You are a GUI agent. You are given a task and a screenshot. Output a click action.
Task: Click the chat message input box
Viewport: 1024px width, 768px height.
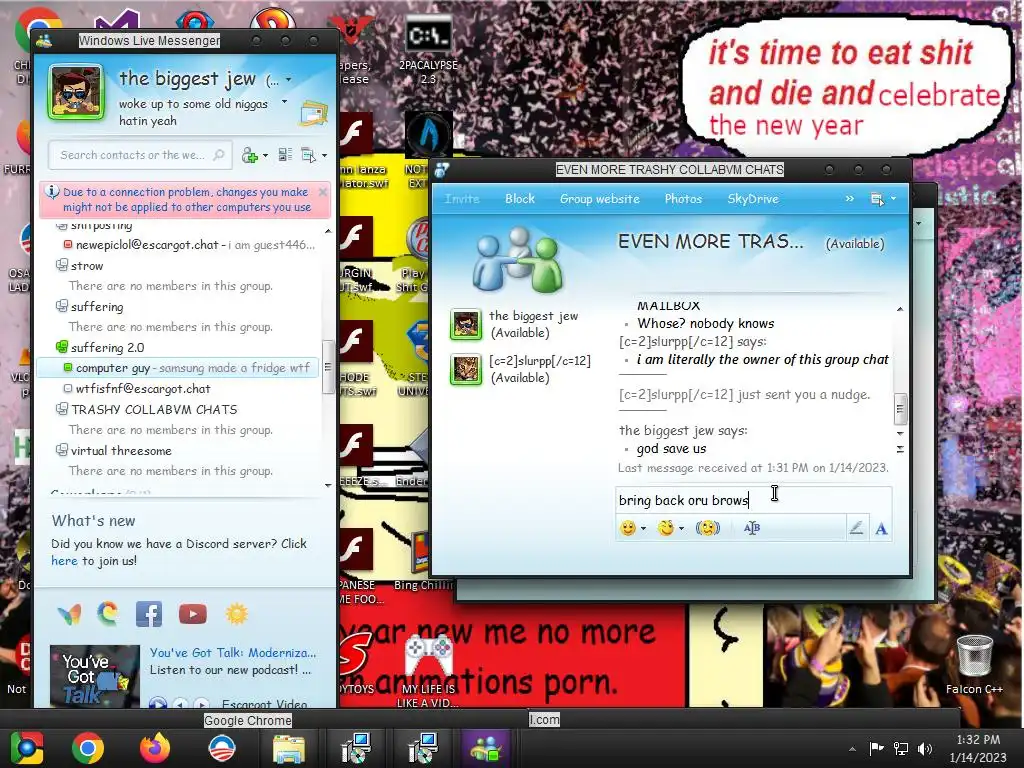753,500
